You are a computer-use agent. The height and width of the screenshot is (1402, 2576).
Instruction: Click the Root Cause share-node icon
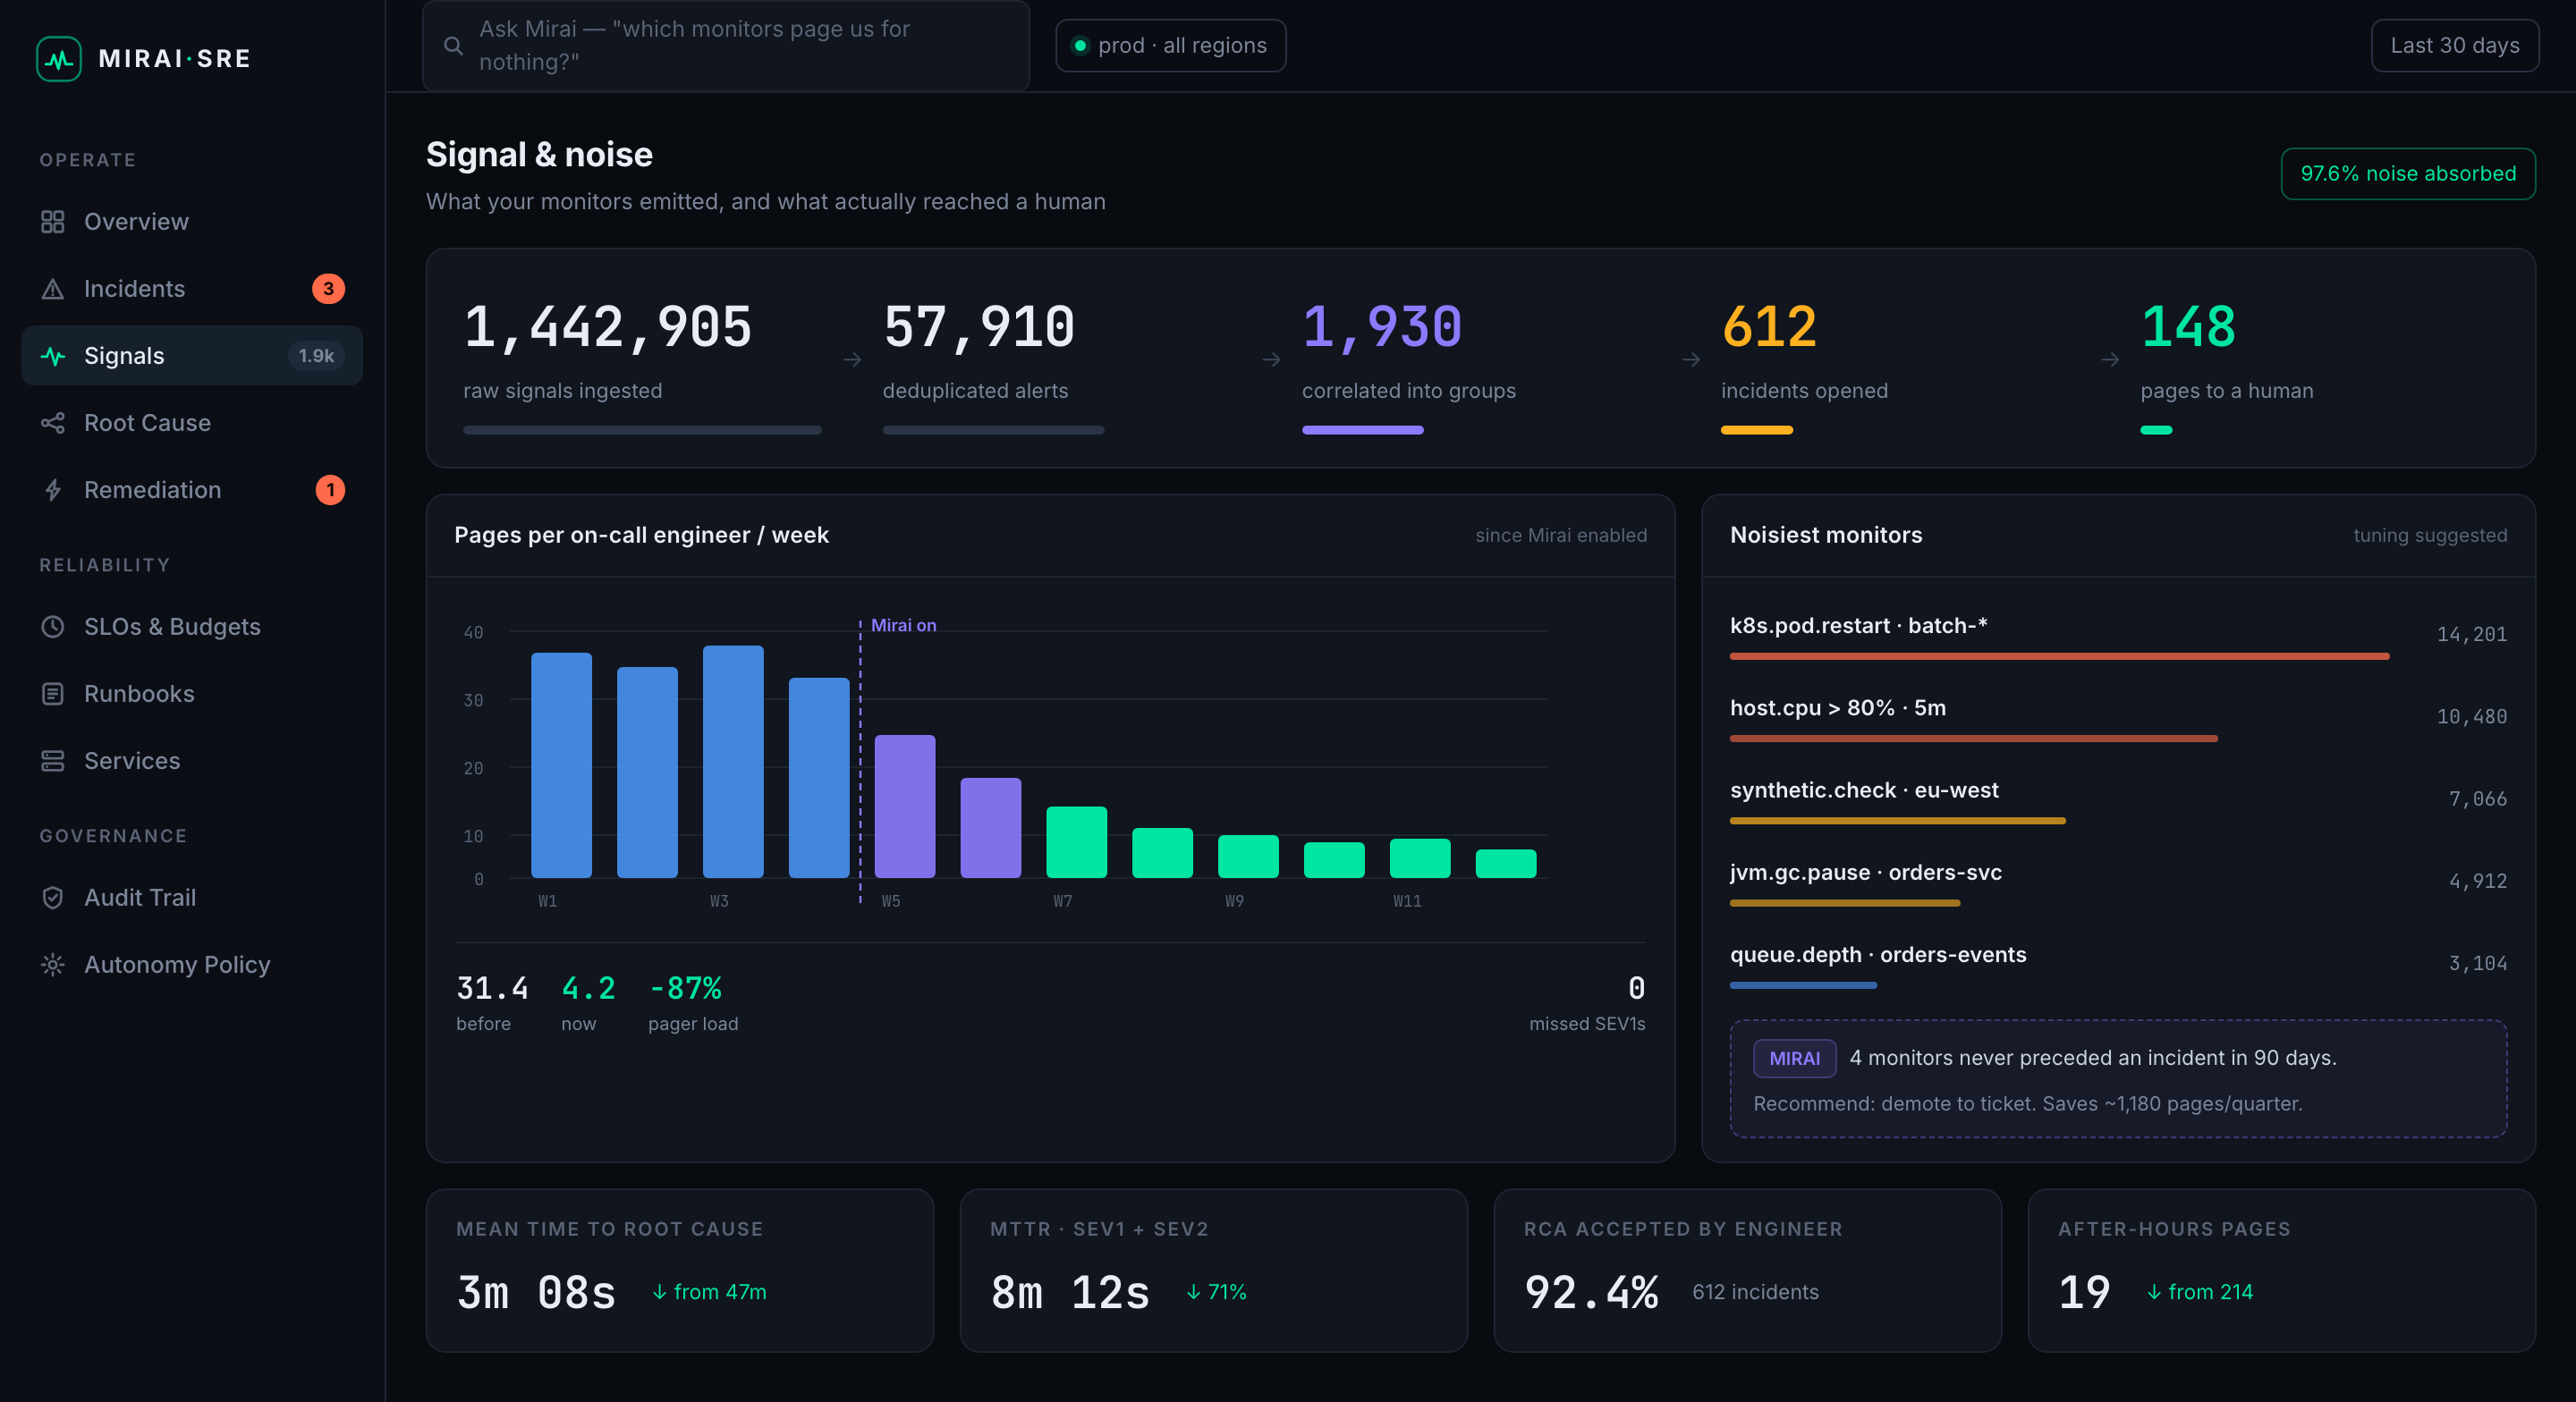coord(53,423)
